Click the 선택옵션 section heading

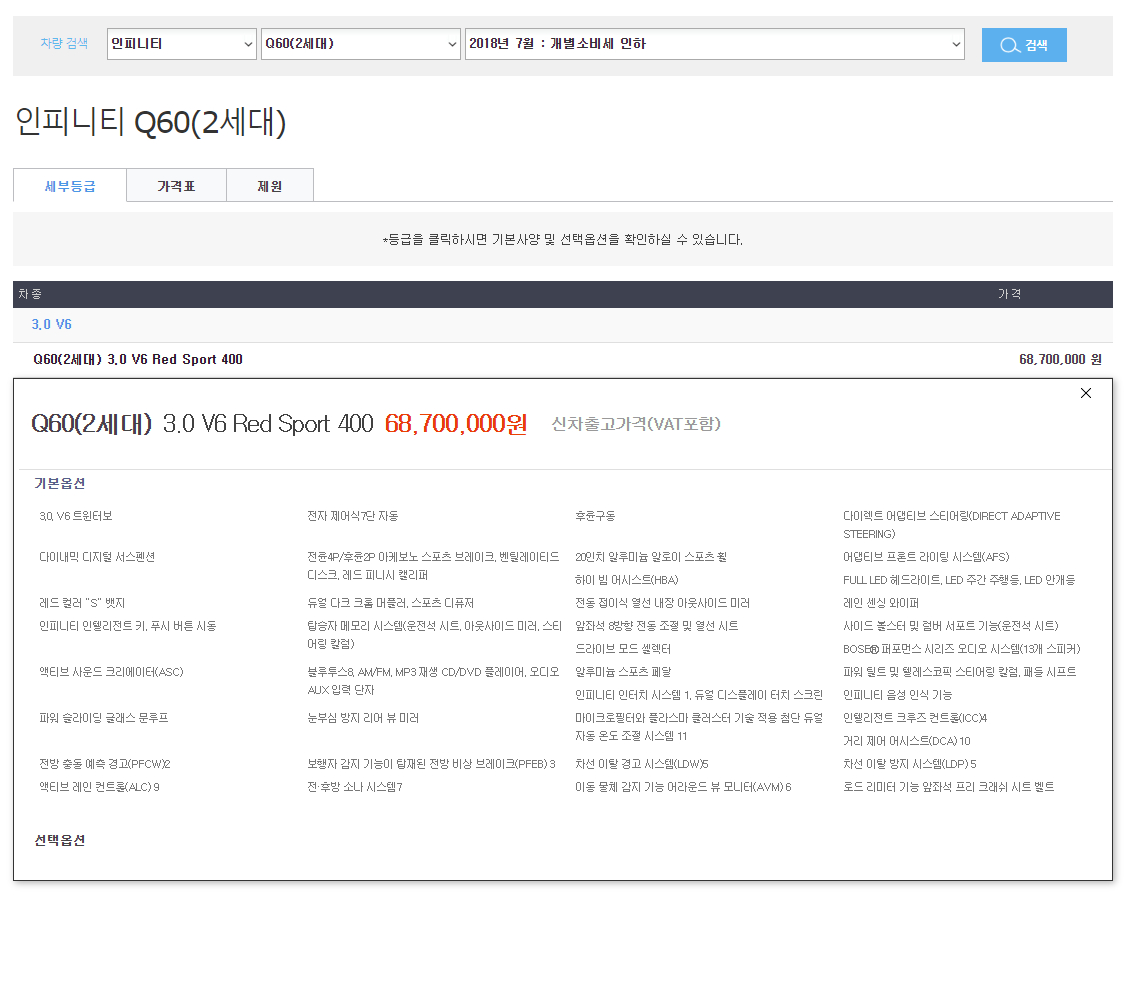(x=60, y=840)
